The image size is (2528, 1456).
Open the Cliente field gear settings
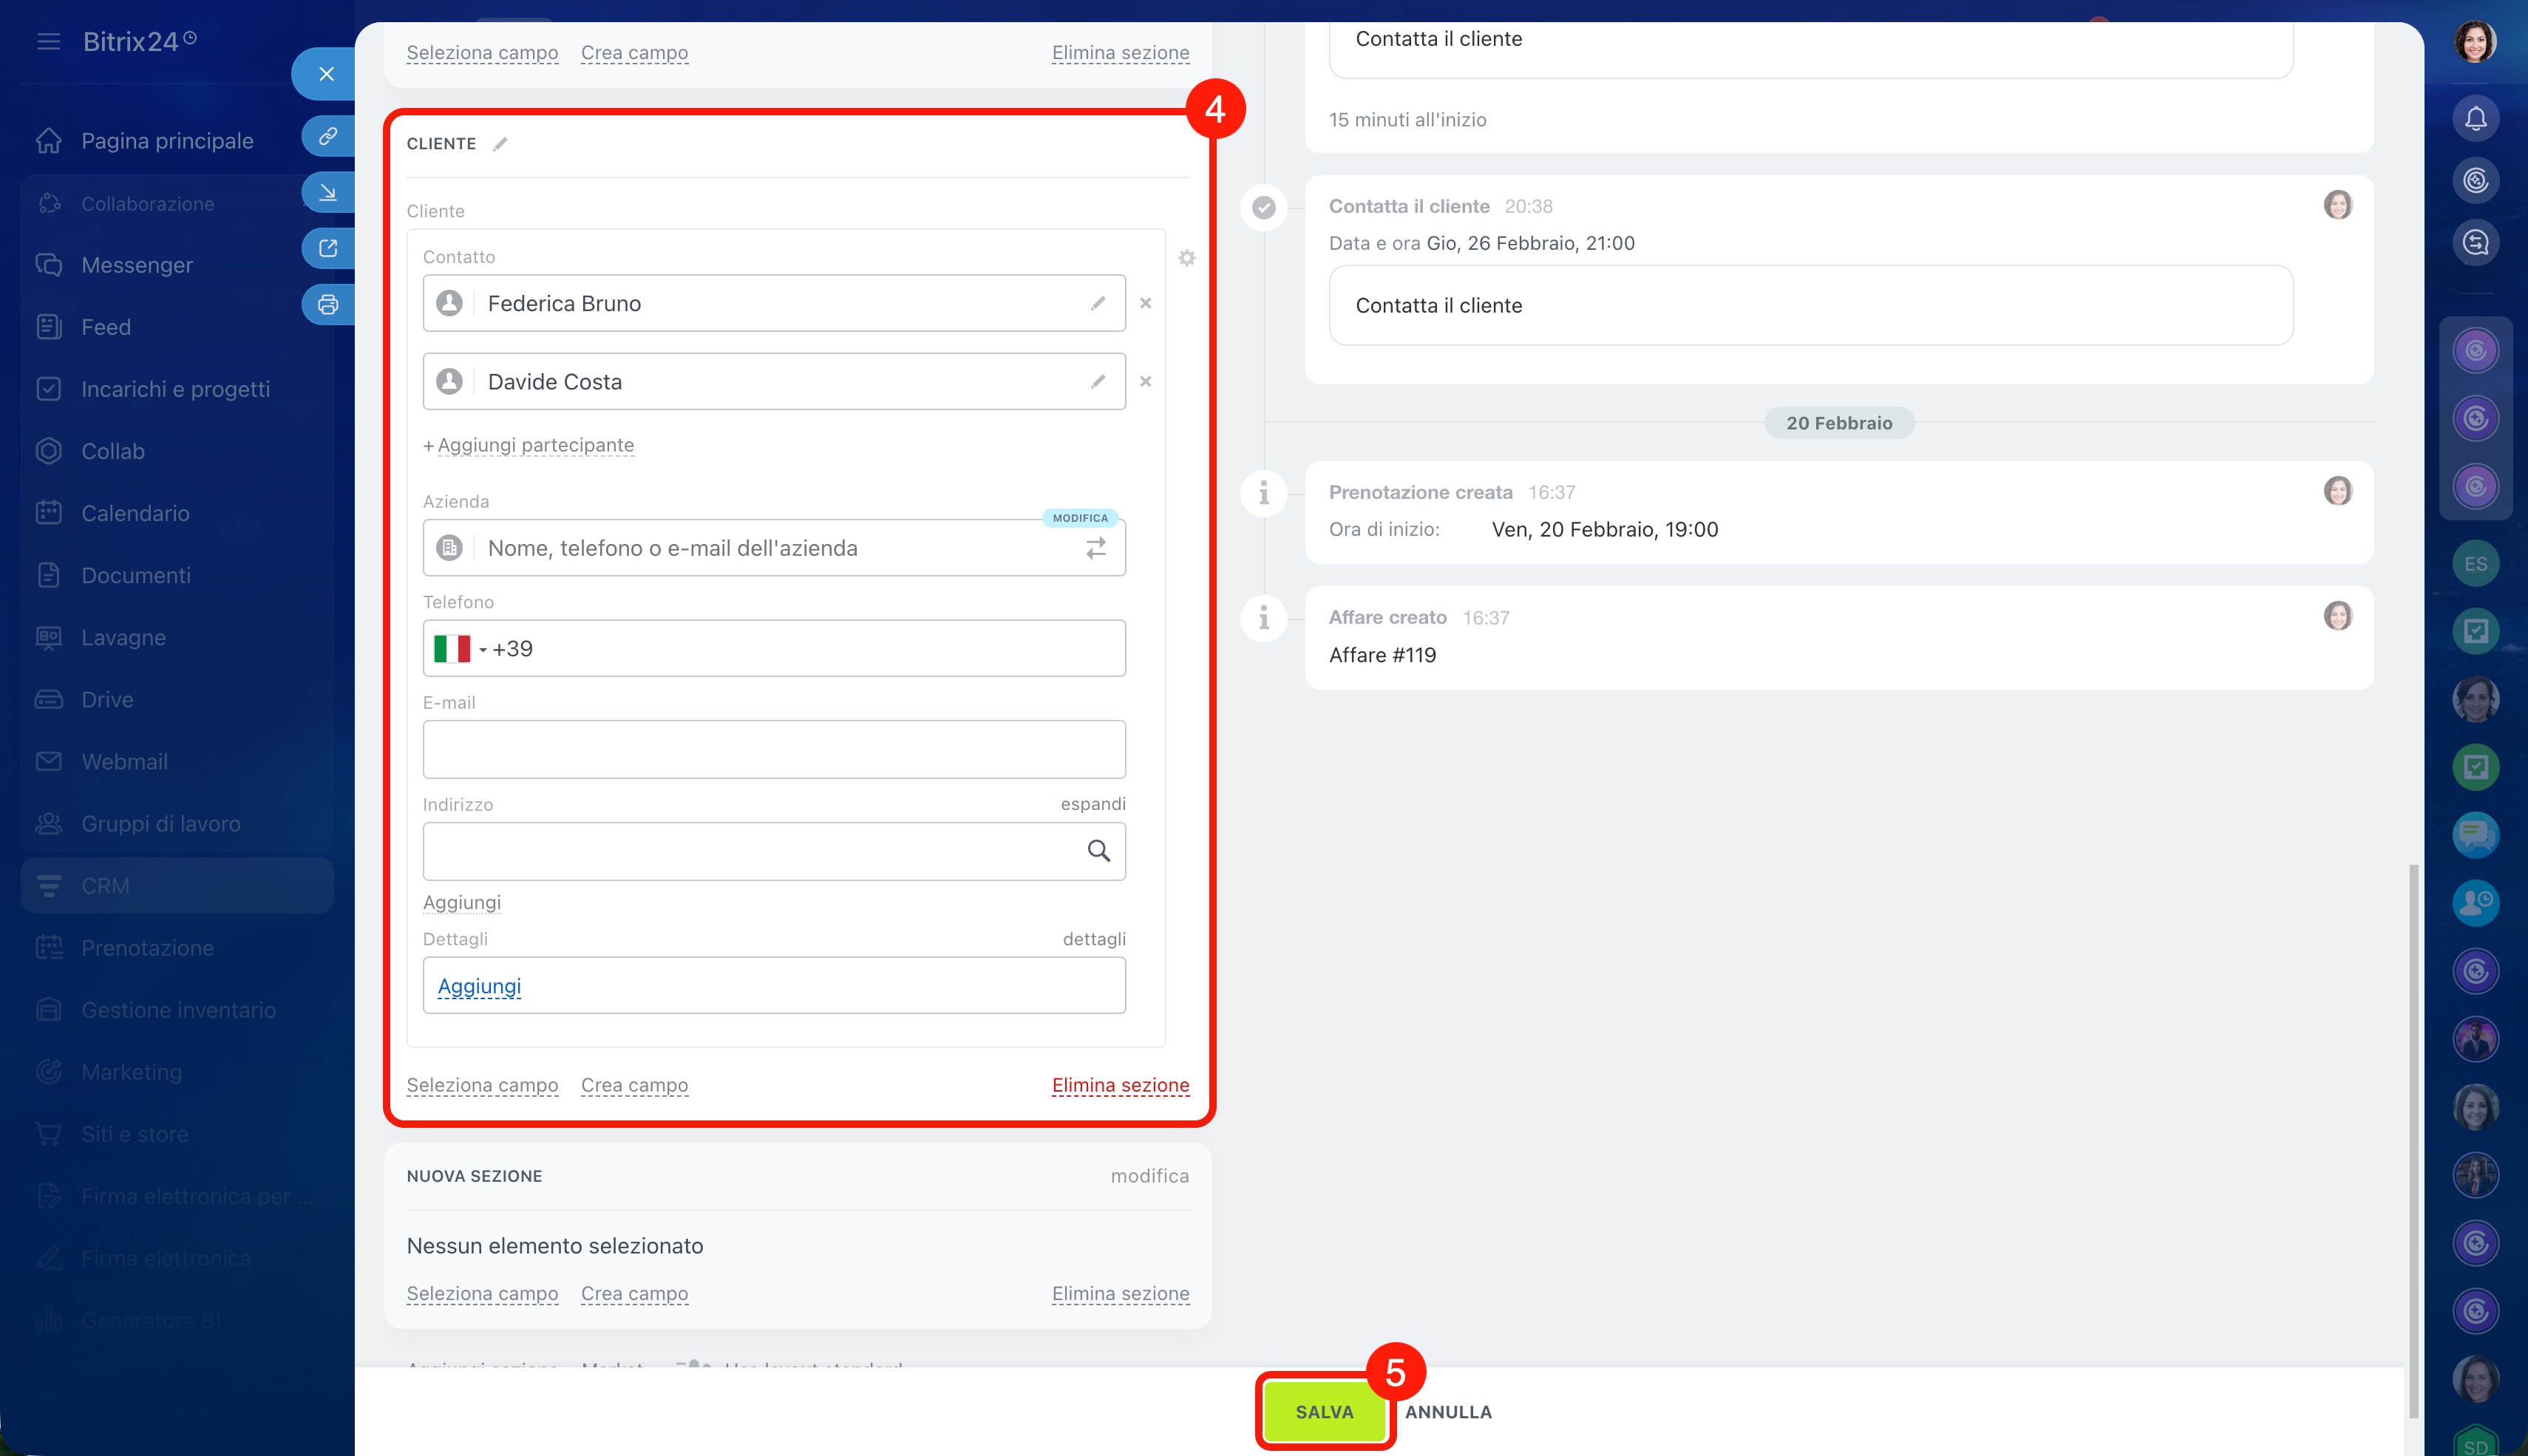click(x=1186, y=258)
